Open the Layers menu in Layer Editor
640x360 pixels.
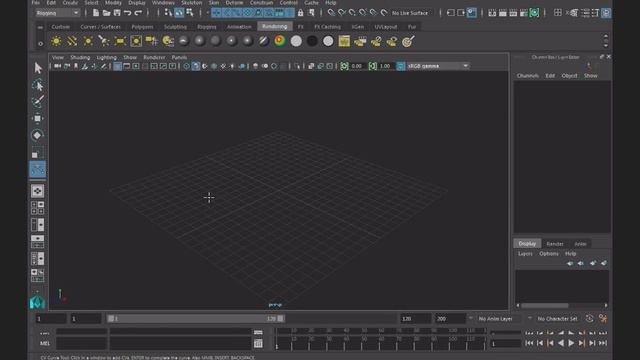point(525,254)
